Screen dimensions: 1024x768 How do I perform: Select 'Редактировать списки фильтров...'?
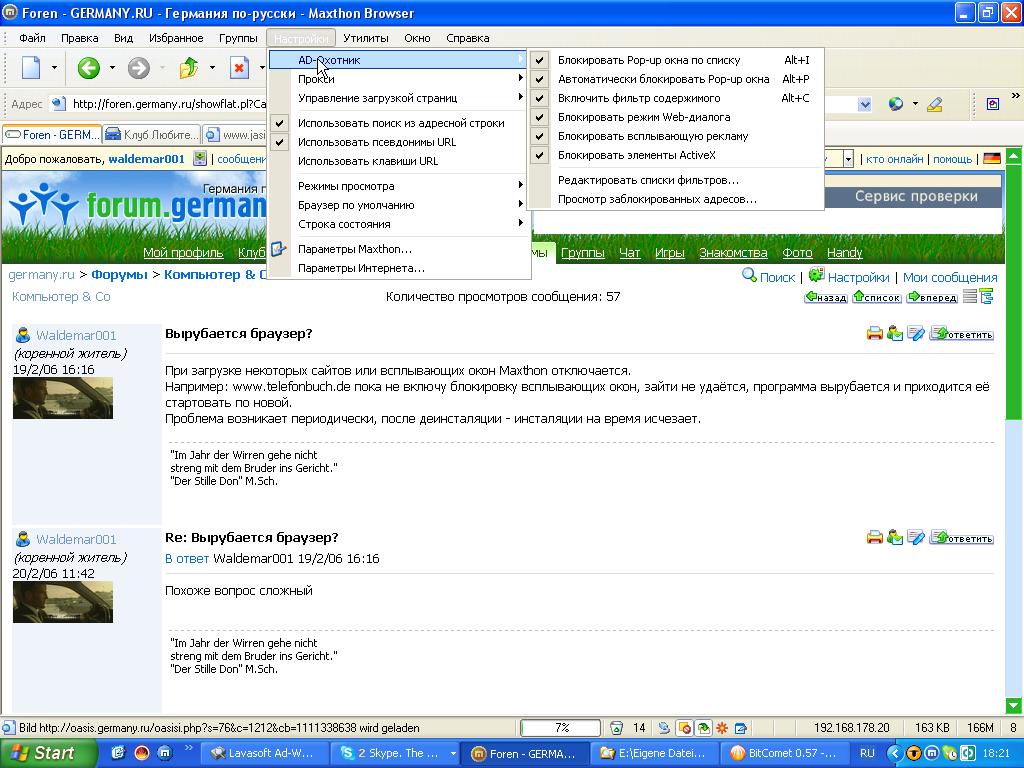click(675, 180)
